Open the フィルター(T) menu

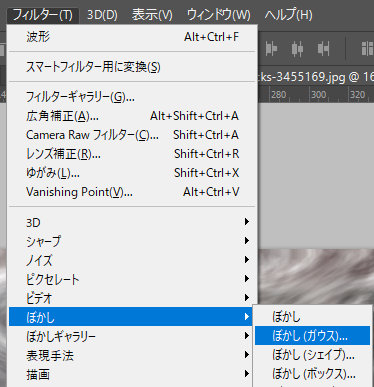(x=43, y=15)
